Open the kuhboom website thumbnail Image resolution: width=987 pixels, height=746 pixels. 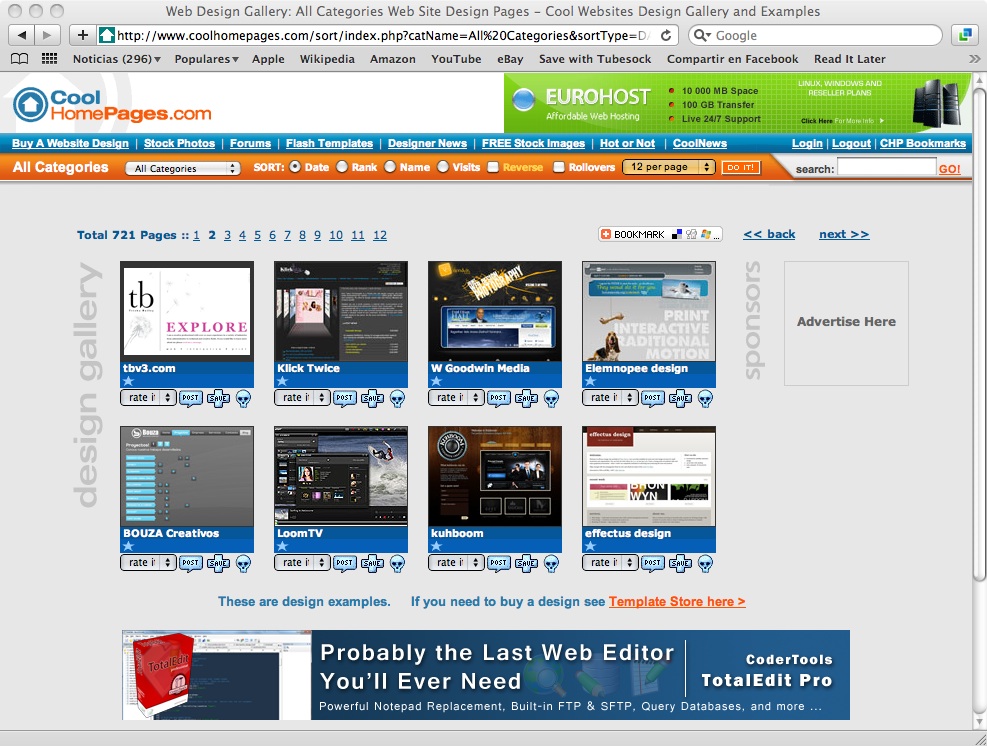pyautogui.click(x=495, y=477)
